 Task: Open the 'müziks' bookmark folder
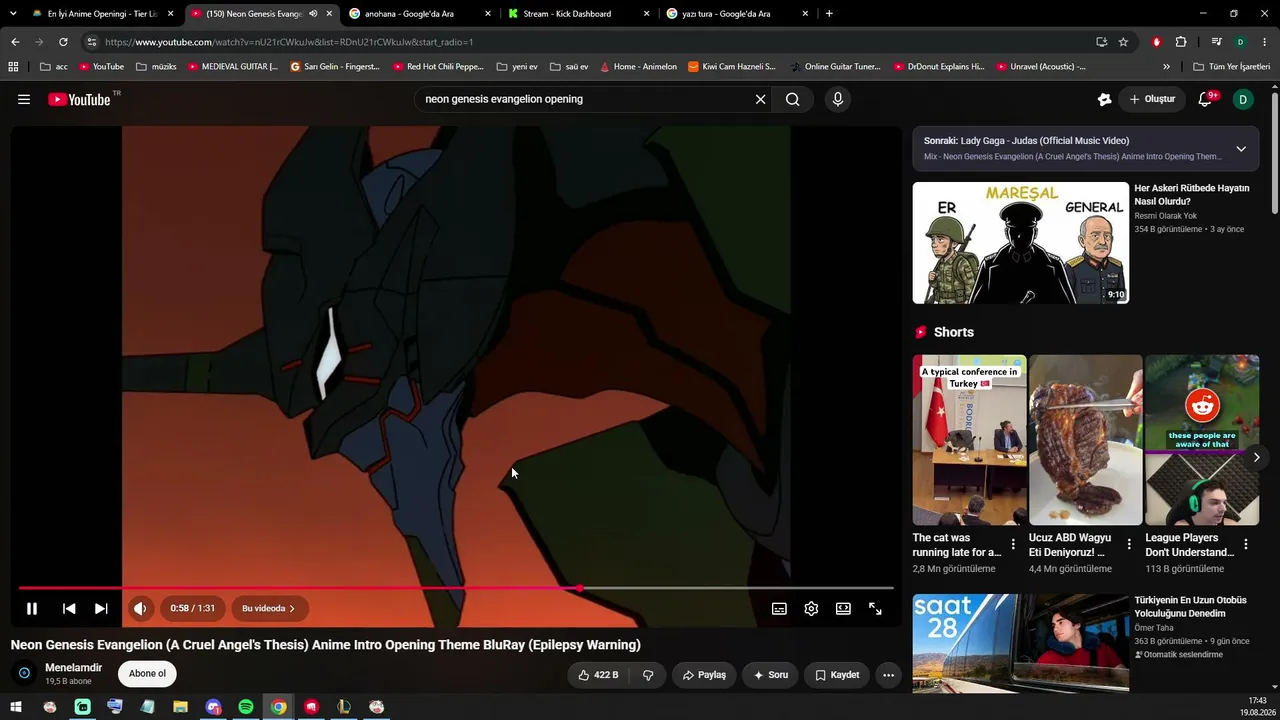[156, 67]
